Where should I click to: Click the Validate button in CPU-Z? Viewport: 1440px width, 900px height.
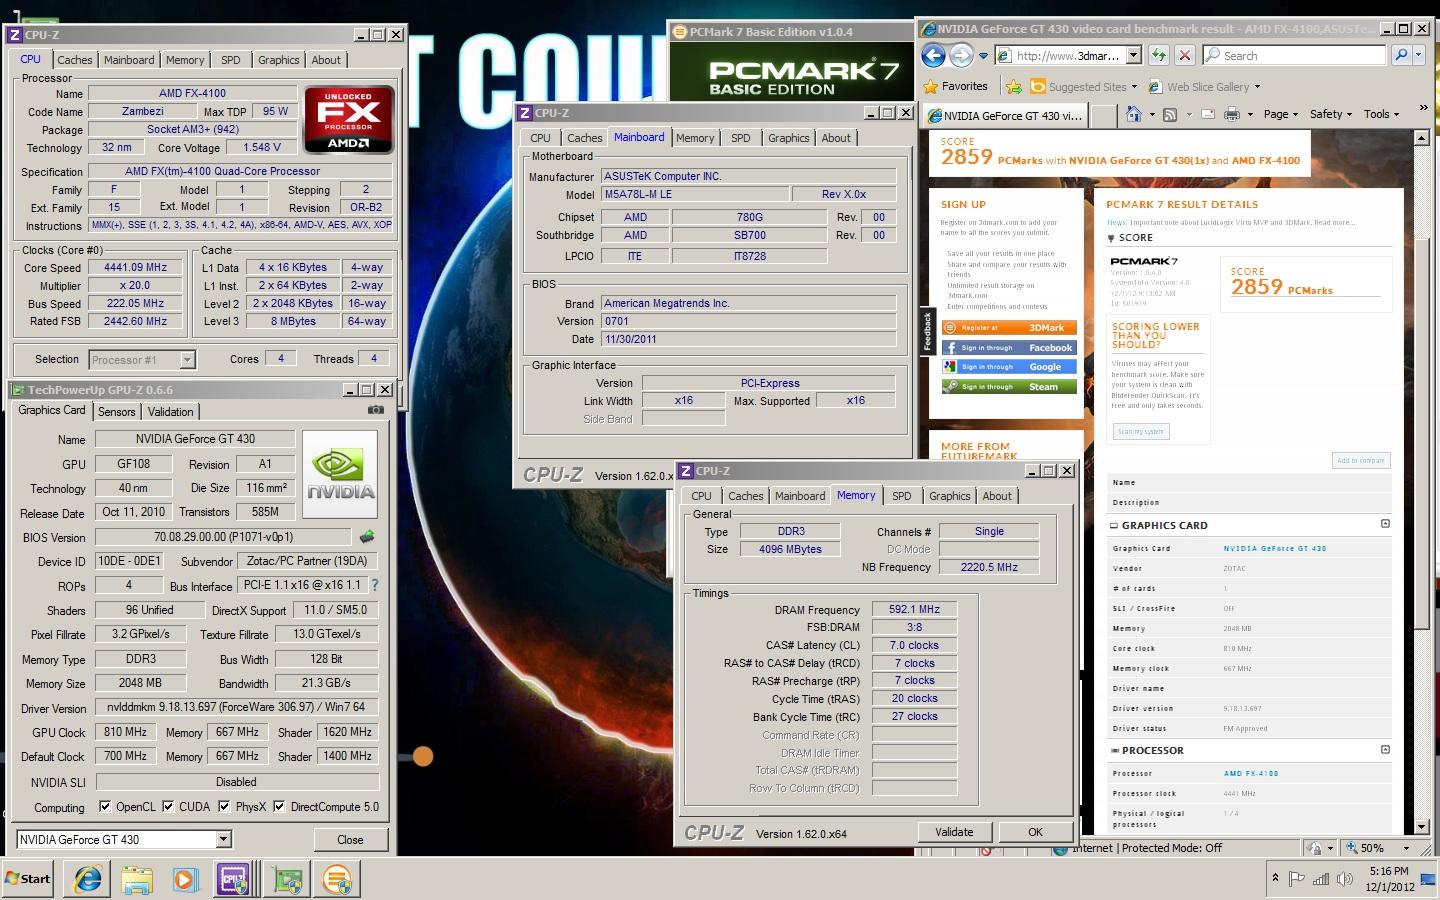point(954,832)
